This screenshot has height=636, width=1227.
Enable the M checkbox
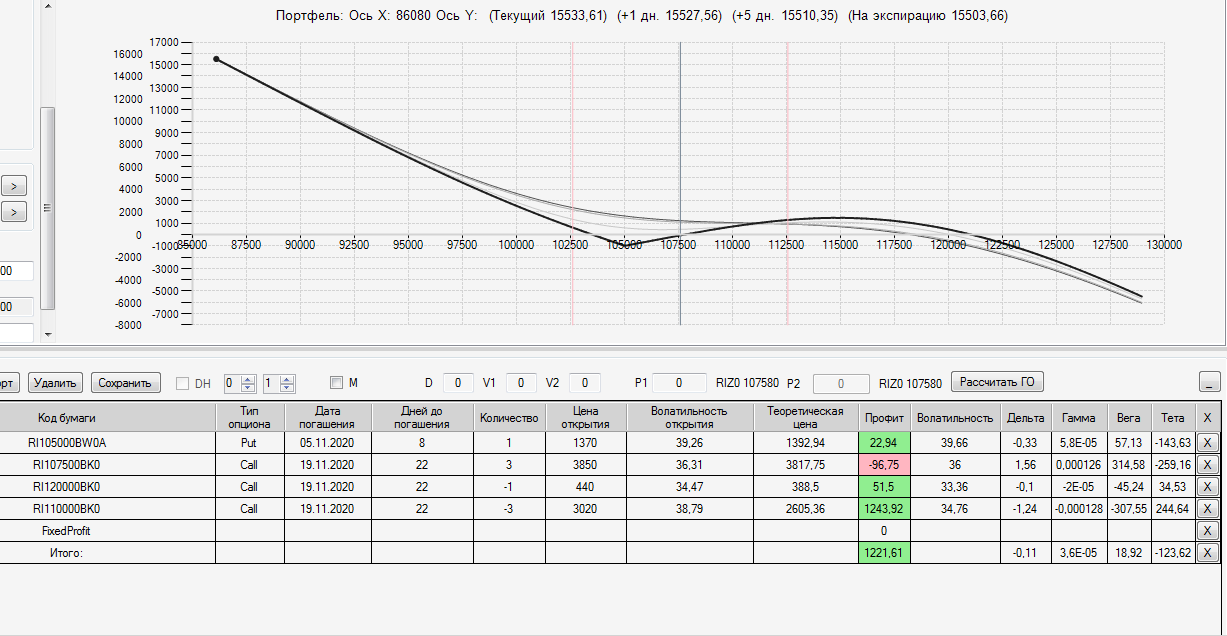click(336, 383)
